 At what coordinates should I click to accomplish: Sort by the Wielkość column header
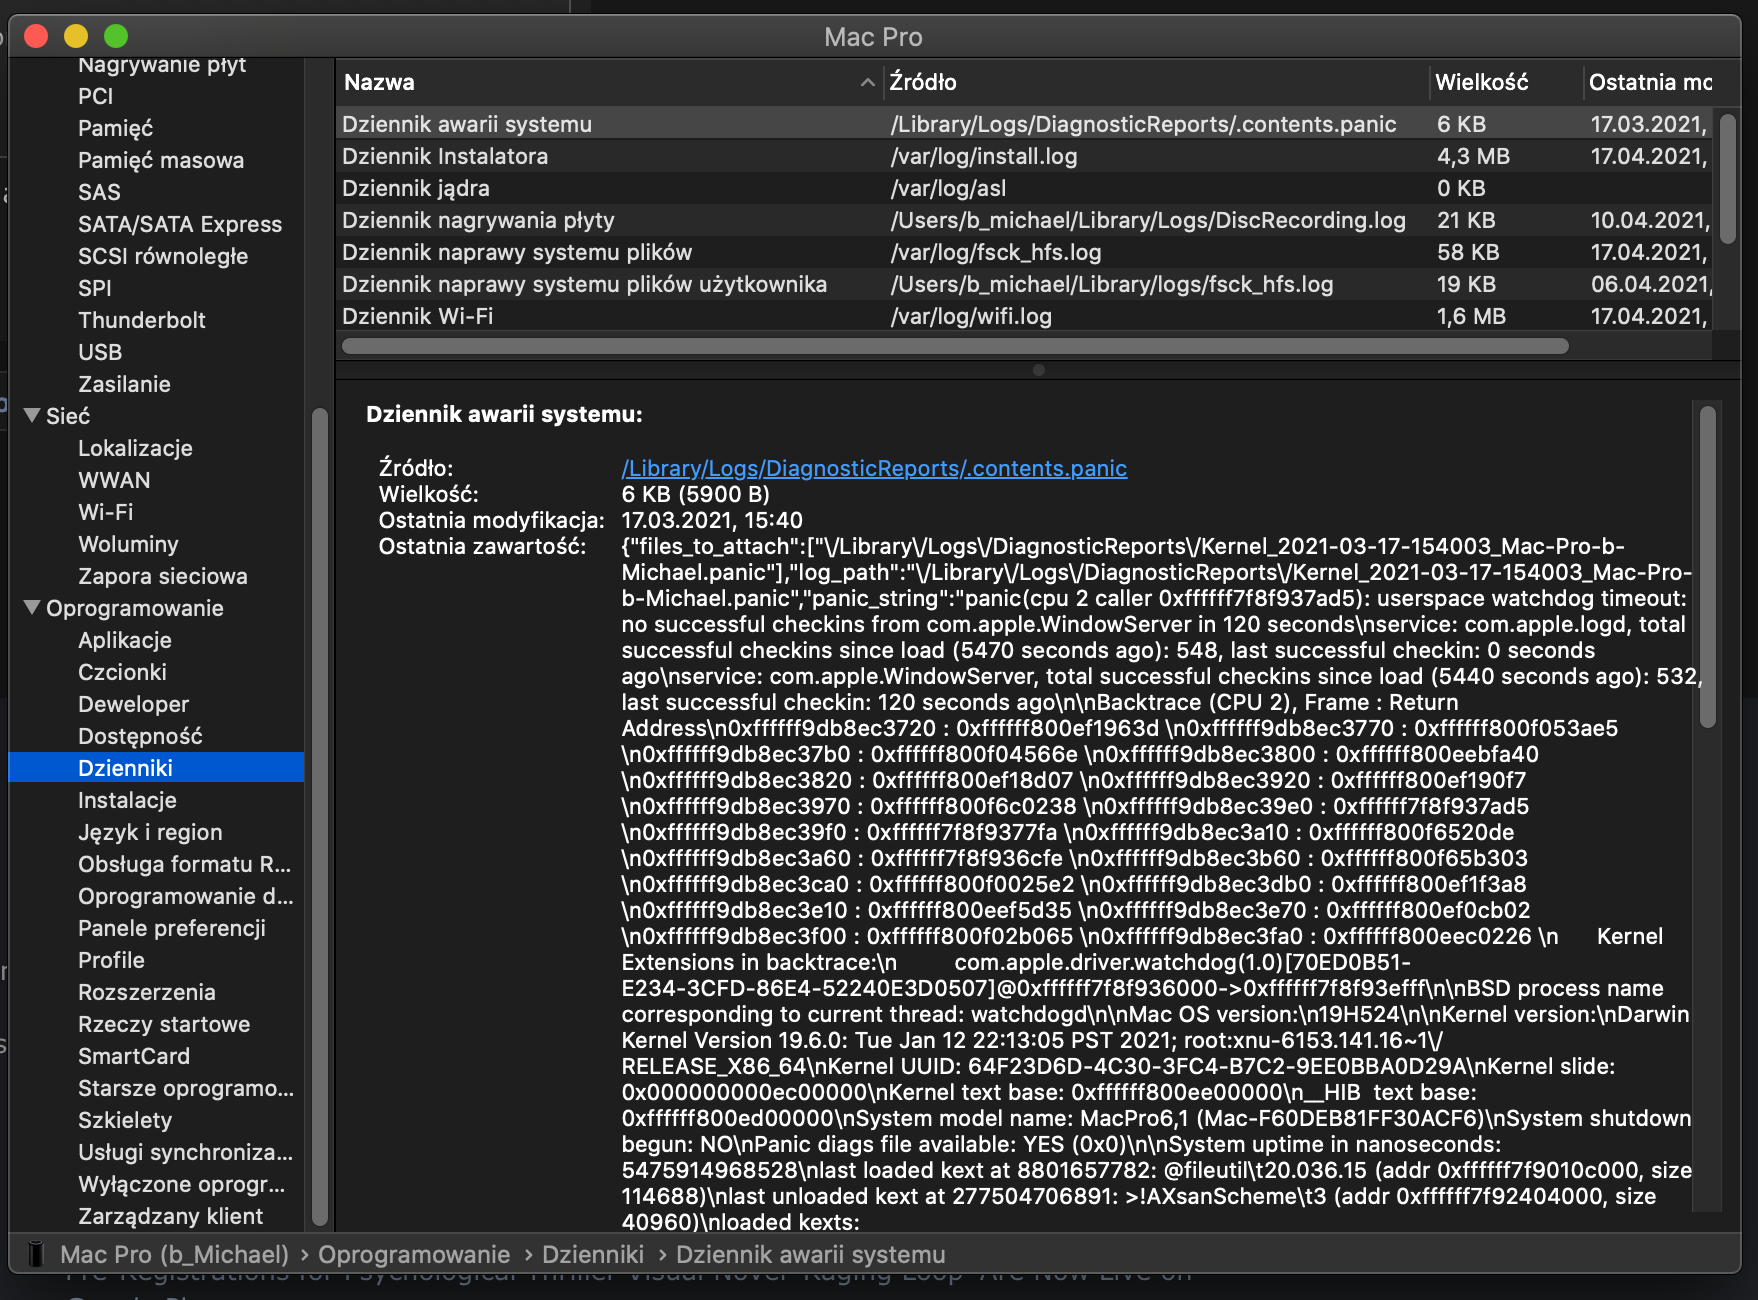tap(1506, 82)
